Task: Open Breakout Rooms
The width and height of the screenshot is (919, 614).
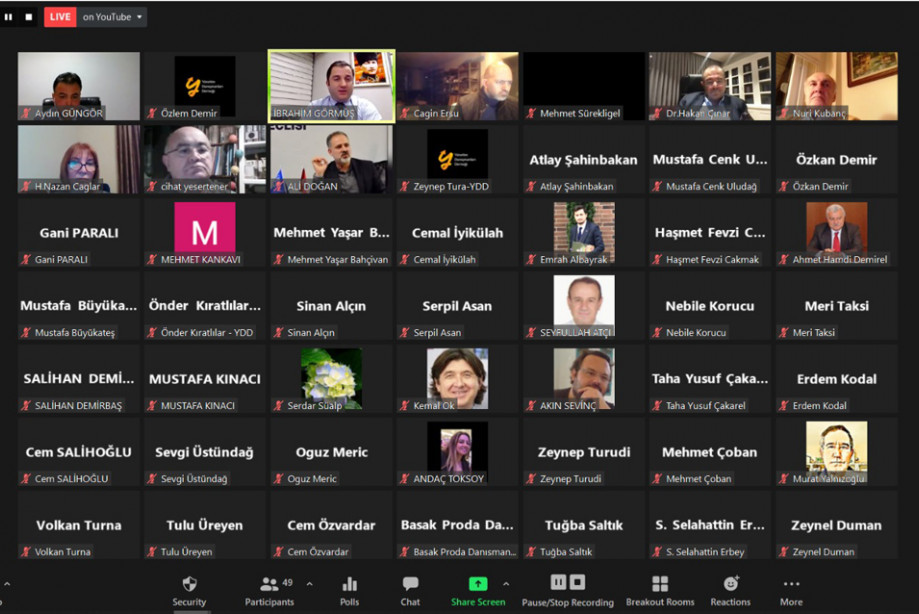Action: coord(659,588)
